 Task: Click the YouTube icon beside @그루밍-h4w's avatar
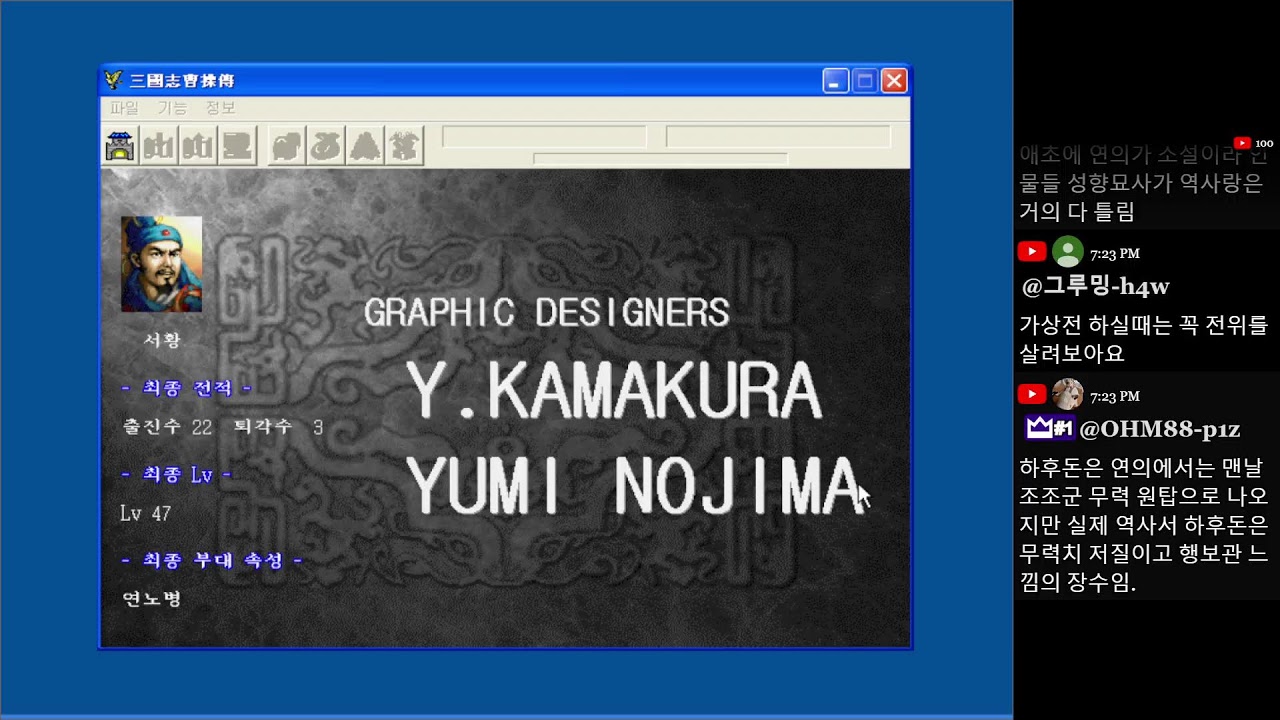tap(1031, 253)
